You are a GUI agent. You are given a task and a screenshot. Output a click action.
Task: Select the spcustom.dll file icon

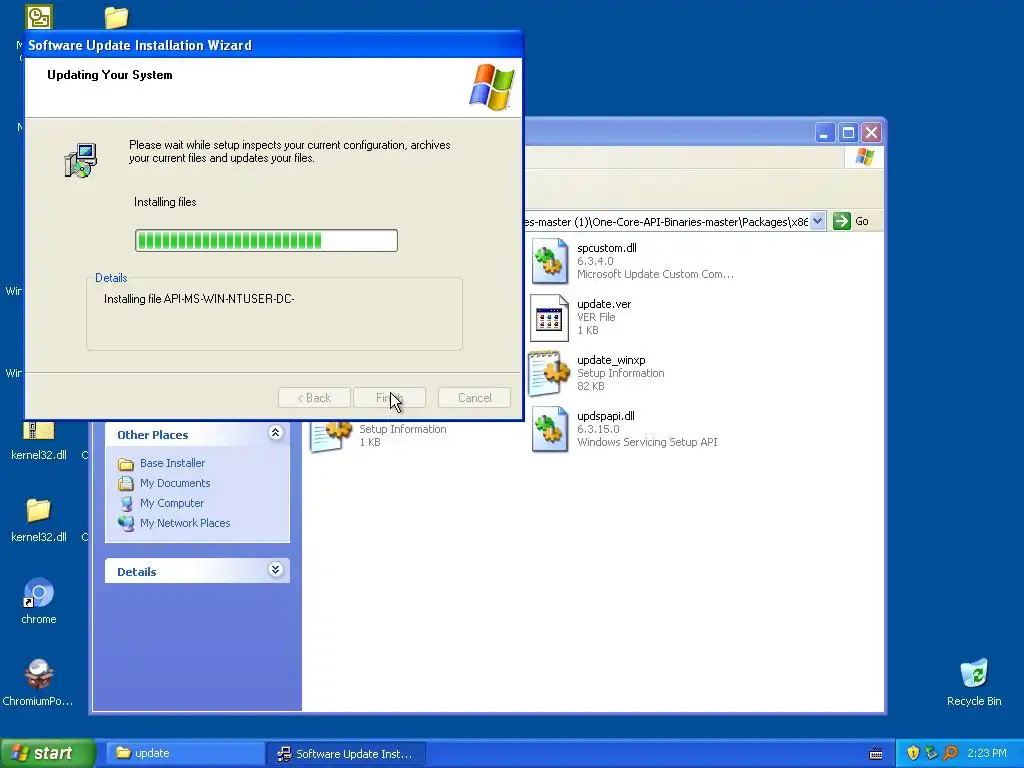(x=549, y=261)
